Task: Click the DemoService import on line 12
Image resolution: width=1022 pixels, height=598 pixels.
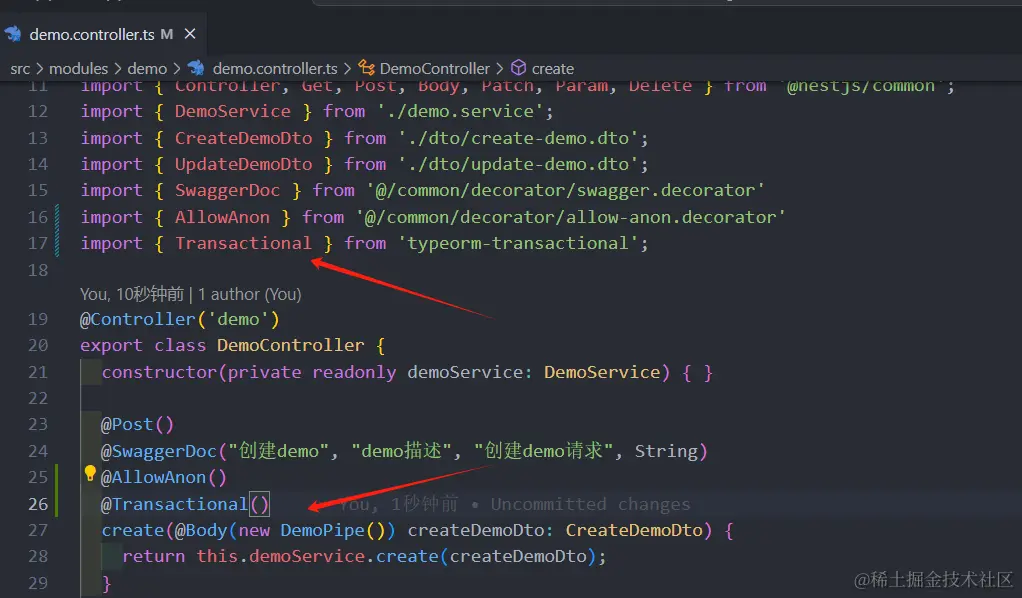Action: 233,112
